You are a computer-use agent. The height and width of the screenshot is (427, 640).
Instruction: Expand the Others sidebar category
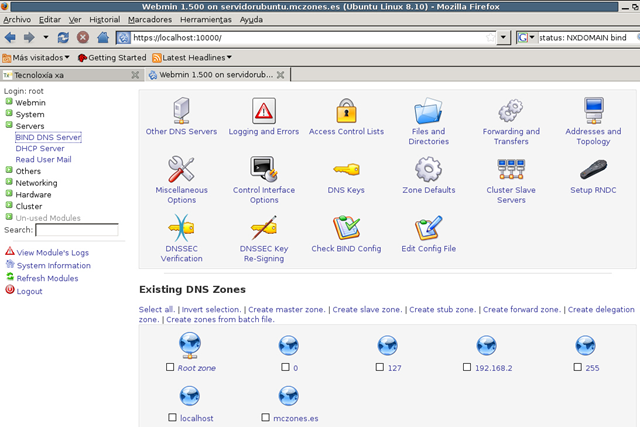point(9,170)
